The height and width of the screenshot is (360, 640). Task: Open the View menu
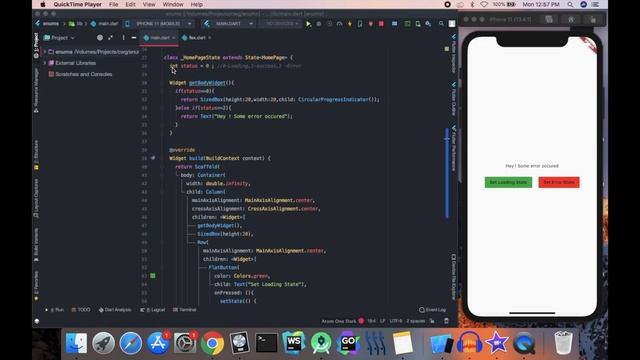pos(149,4)
